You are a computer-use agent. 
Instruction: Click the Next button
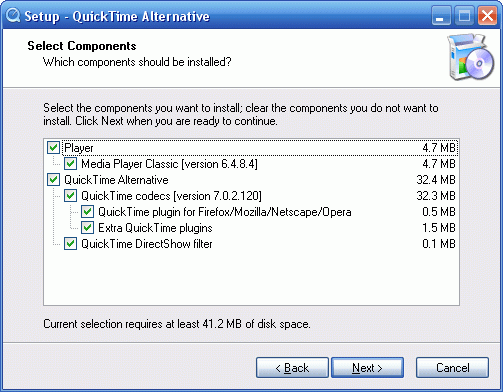tap(367, 368)
